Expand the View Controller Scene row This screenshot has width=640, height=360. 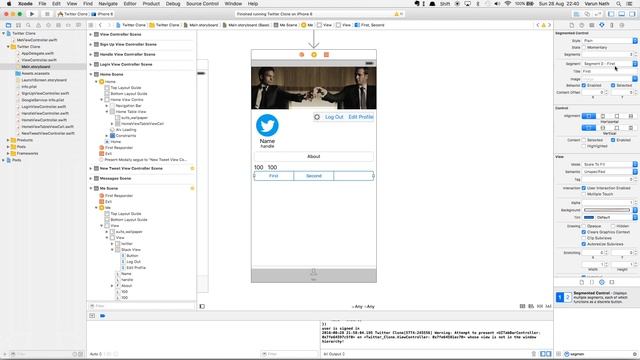coord(91,34)
